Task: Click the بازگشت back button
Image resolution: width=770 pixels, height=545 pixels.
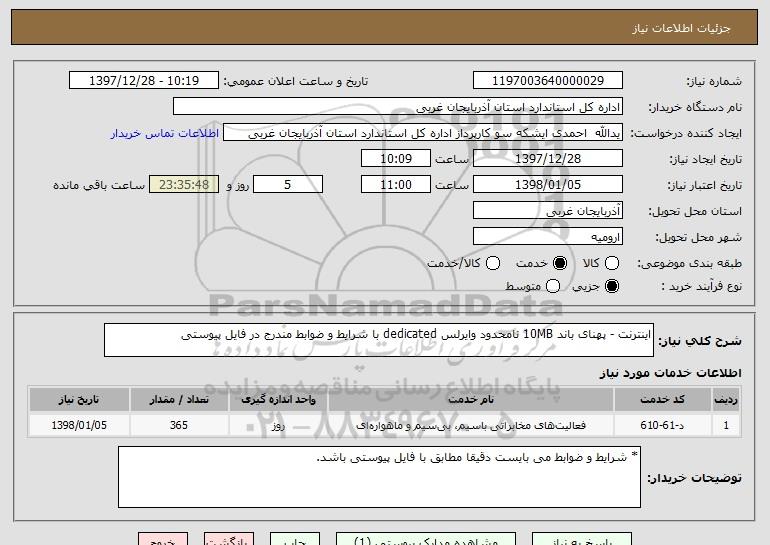Action: (x=229, y=539)
